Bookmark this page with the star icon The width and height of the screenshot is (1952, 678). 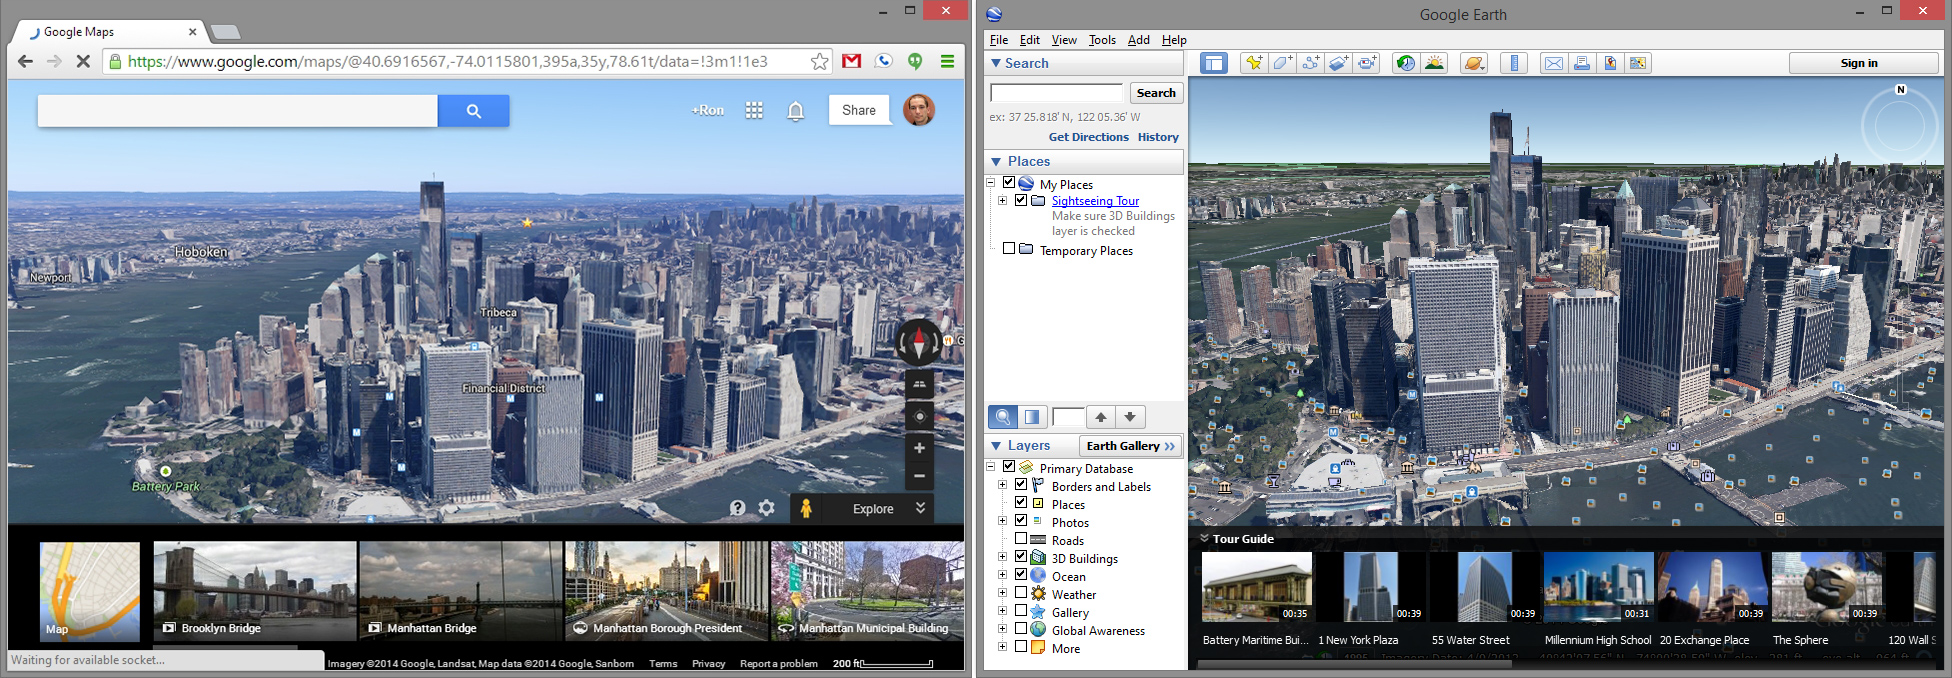click(x=820, y=61)
